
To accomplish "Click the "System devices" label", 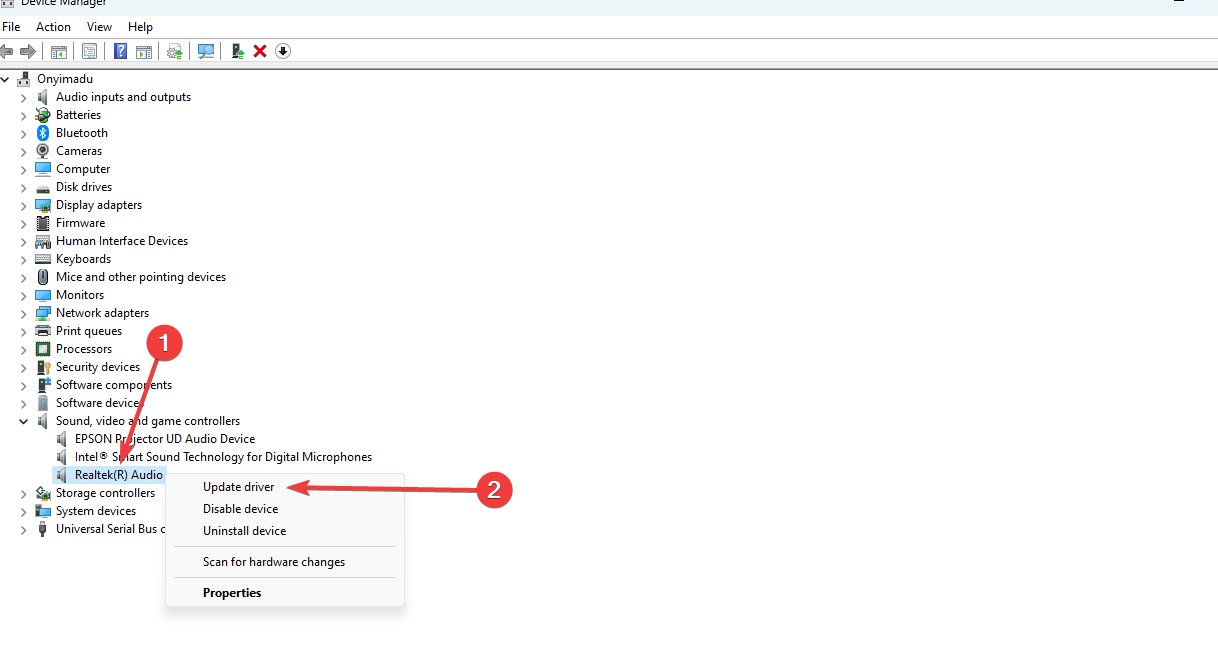I will click(x=96, y=511).
